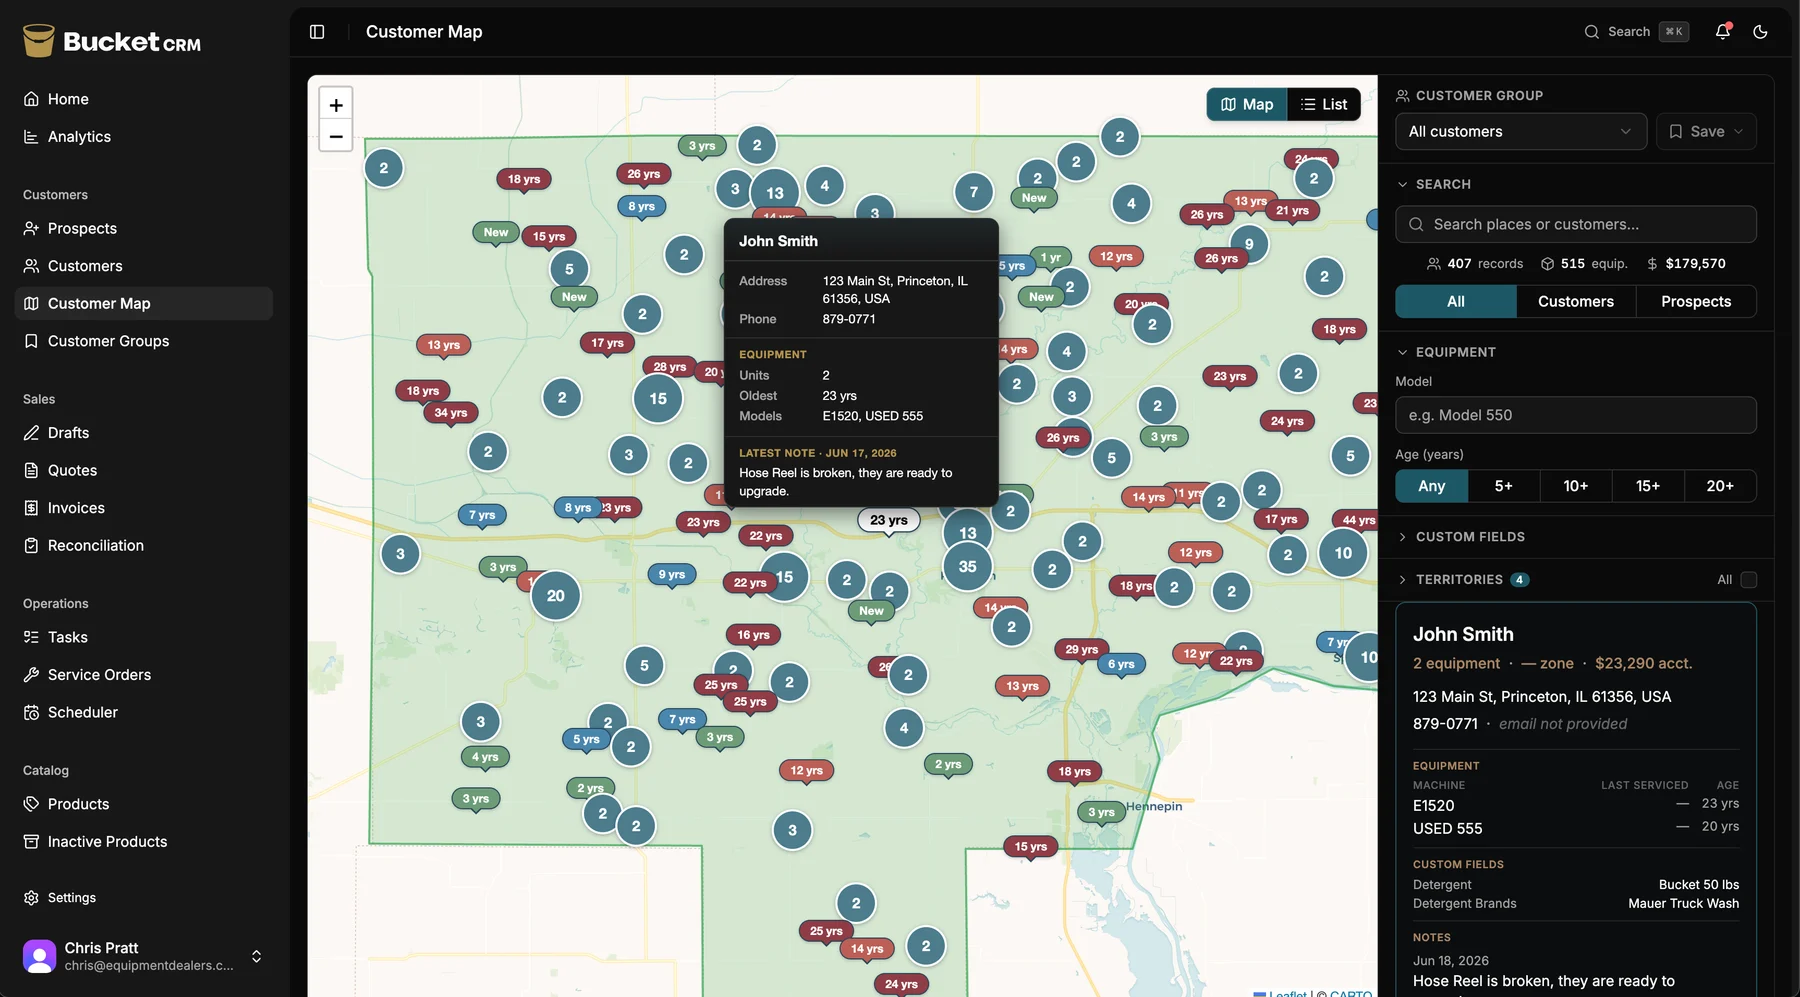Image resolution: width=1800 pixels, height=997 pixels.
Task: Zoom out the map with minus
Action: point(336,136)
